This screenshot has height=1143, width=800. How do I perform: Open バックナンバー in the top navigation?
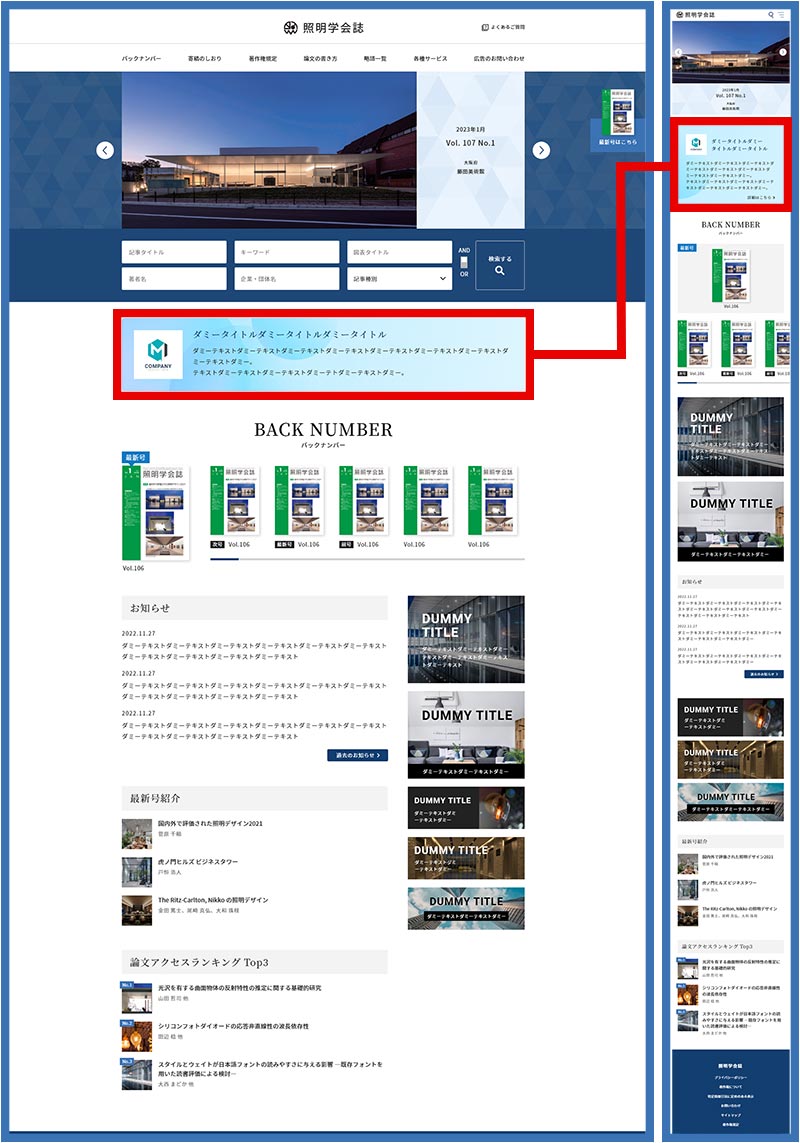(141, 58)
